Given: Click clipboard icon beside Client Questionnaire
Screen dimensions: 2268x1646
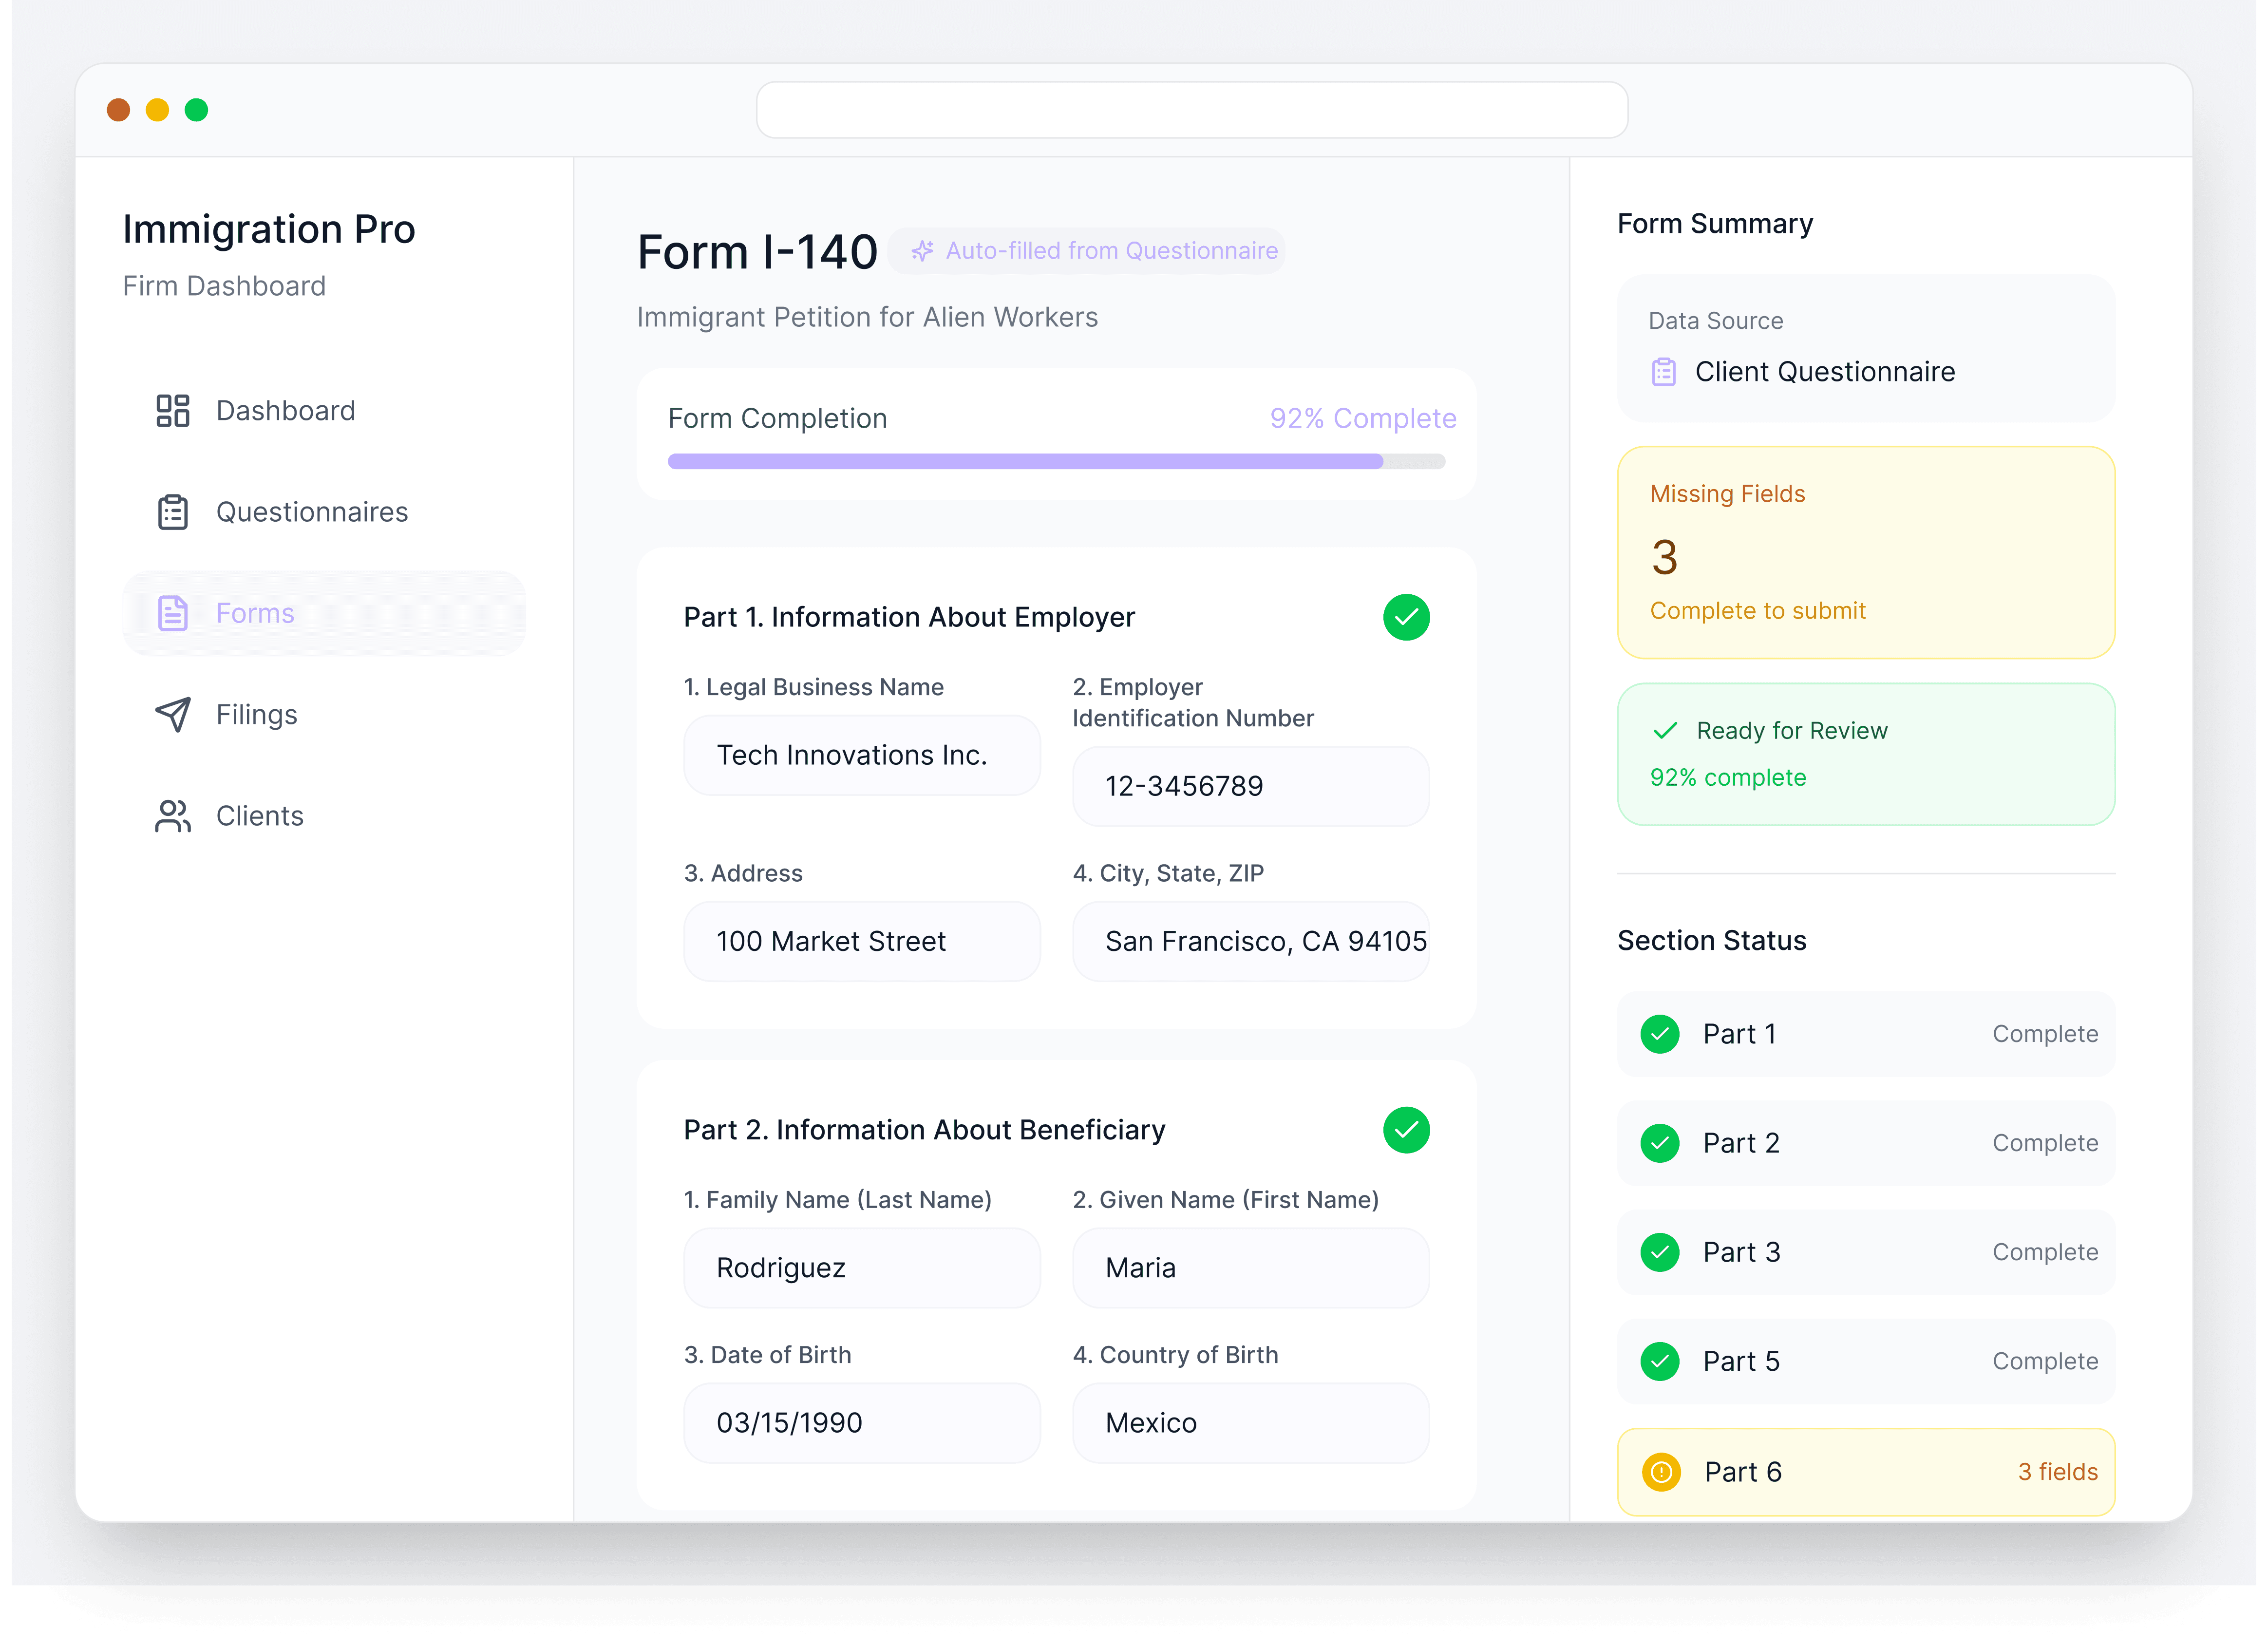Looking at the screenshot, I should [1663, 372].
